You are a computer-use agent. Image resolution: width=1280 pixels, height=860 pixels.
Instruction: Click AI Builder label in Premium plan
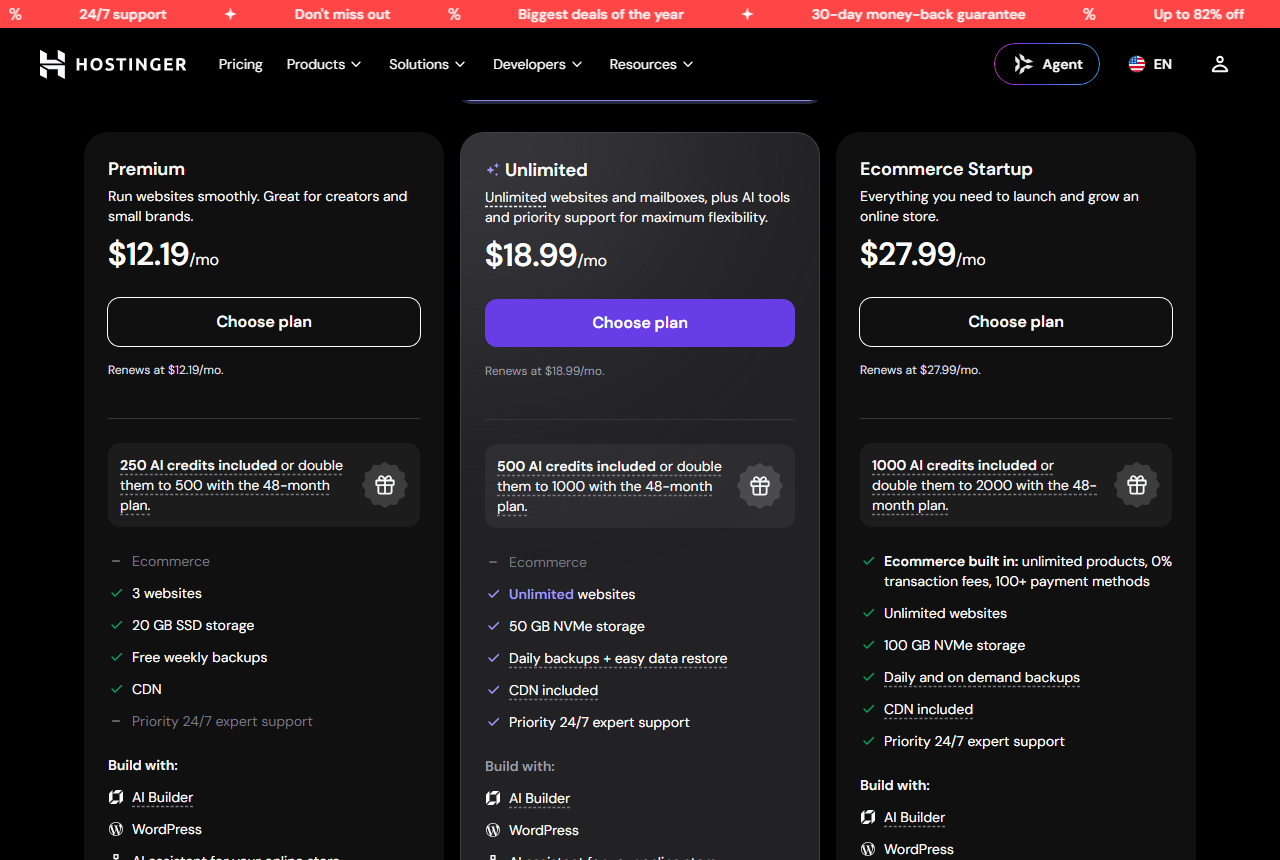point(162,797)
